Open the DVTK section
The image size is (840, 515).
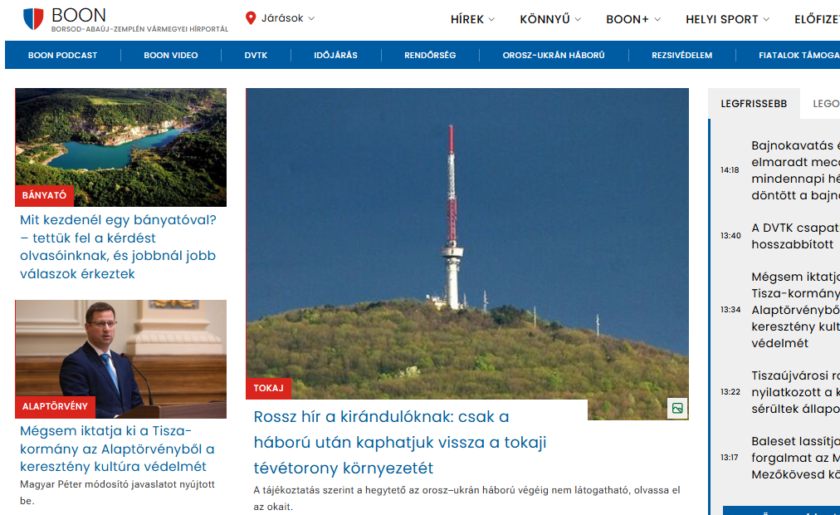[x=256, y=55]
